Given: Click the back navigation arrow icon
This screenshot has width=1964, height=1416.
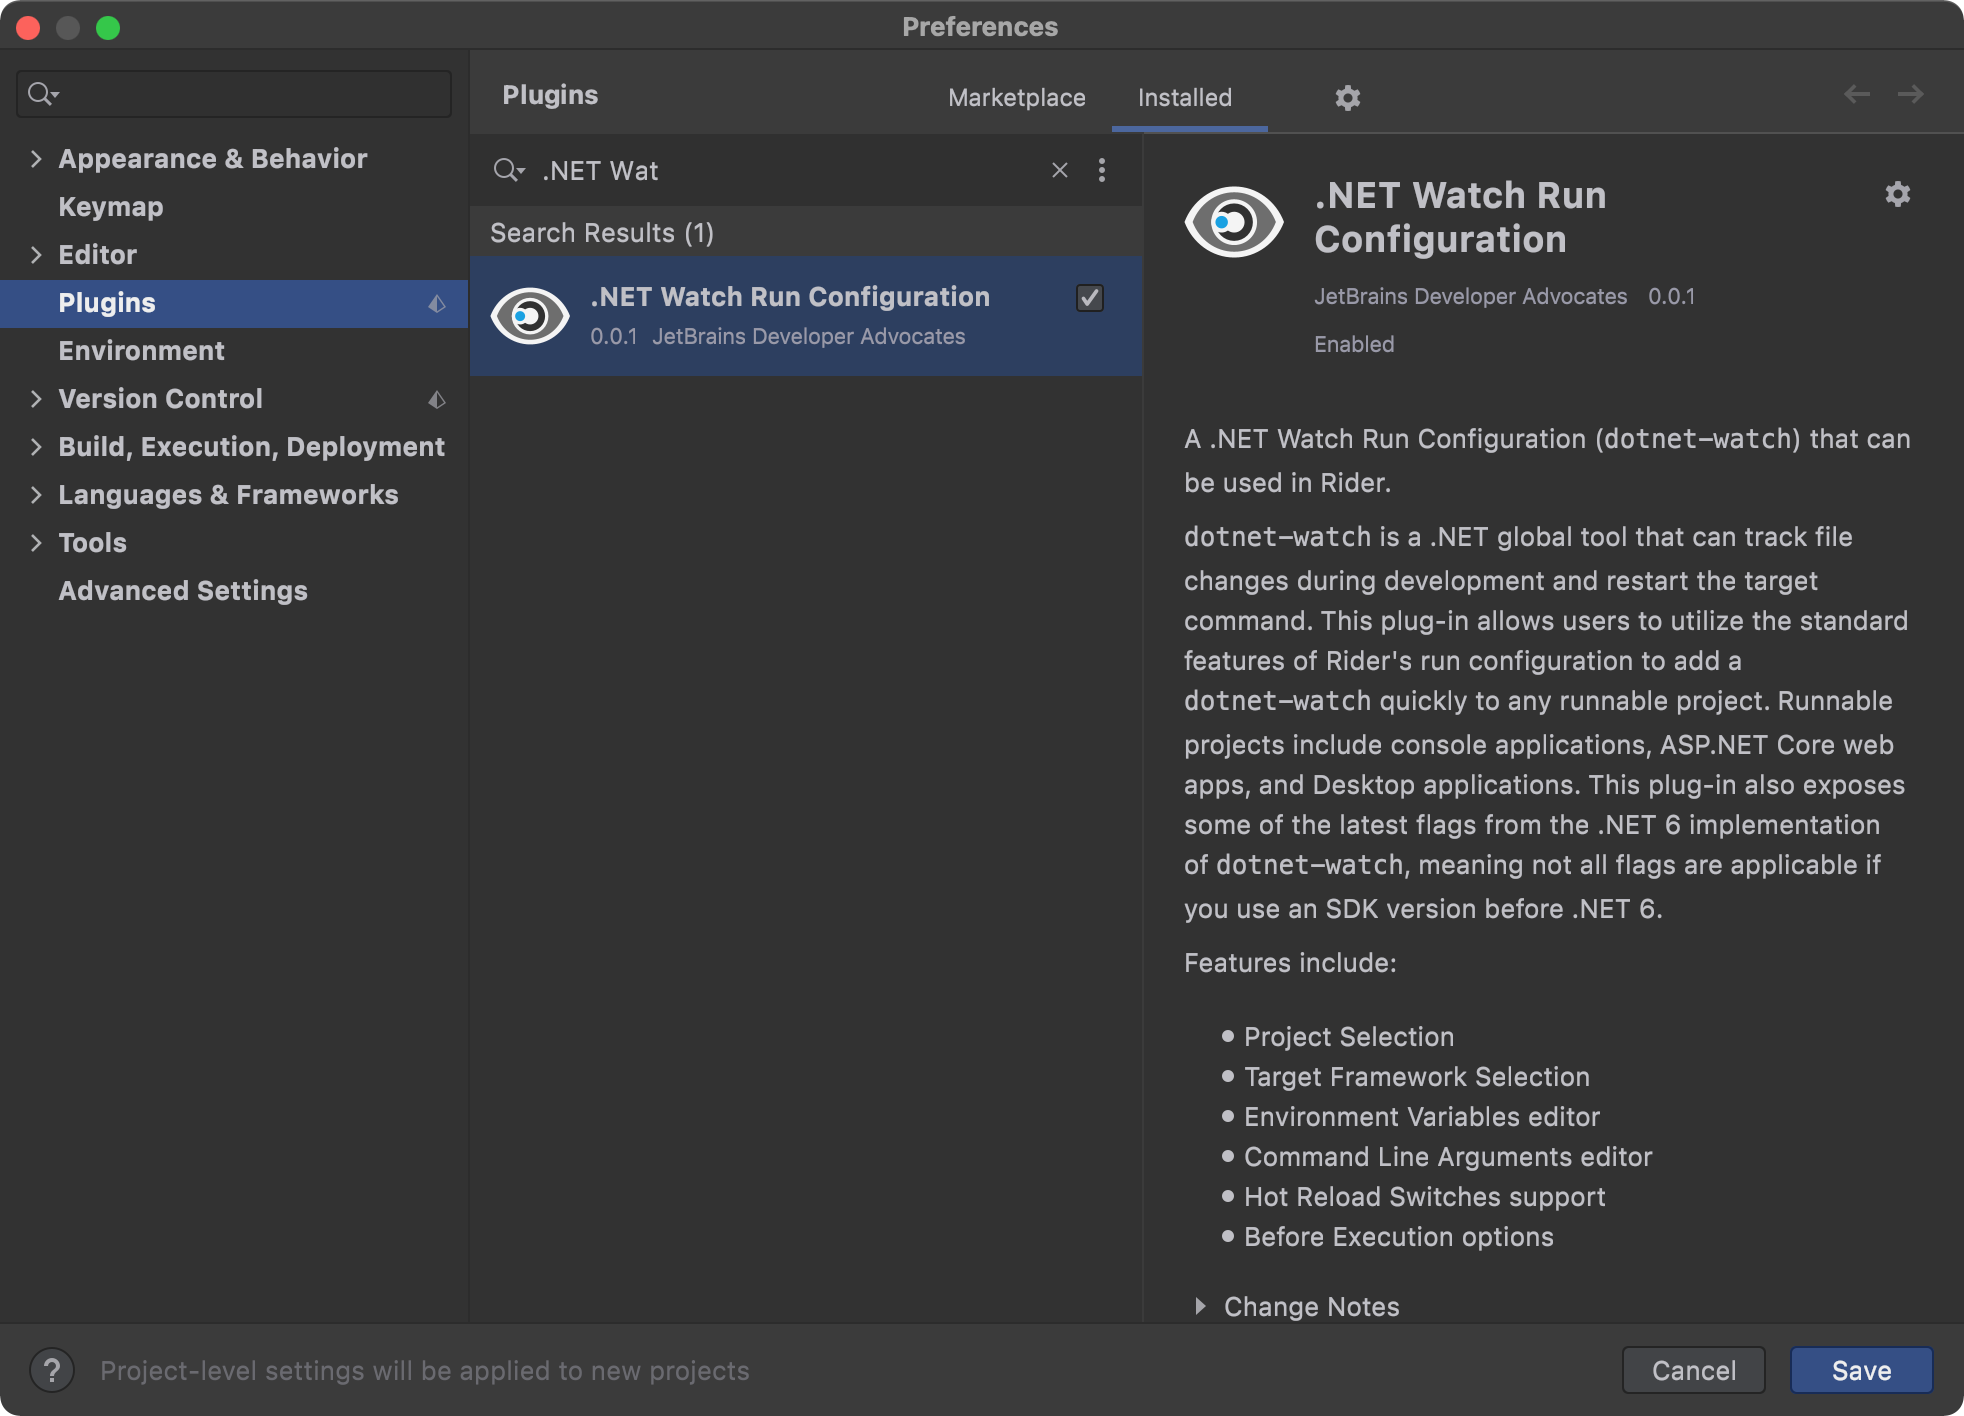Looking at the screenshot, I should pyautogui.click(x=1857, y=95).
